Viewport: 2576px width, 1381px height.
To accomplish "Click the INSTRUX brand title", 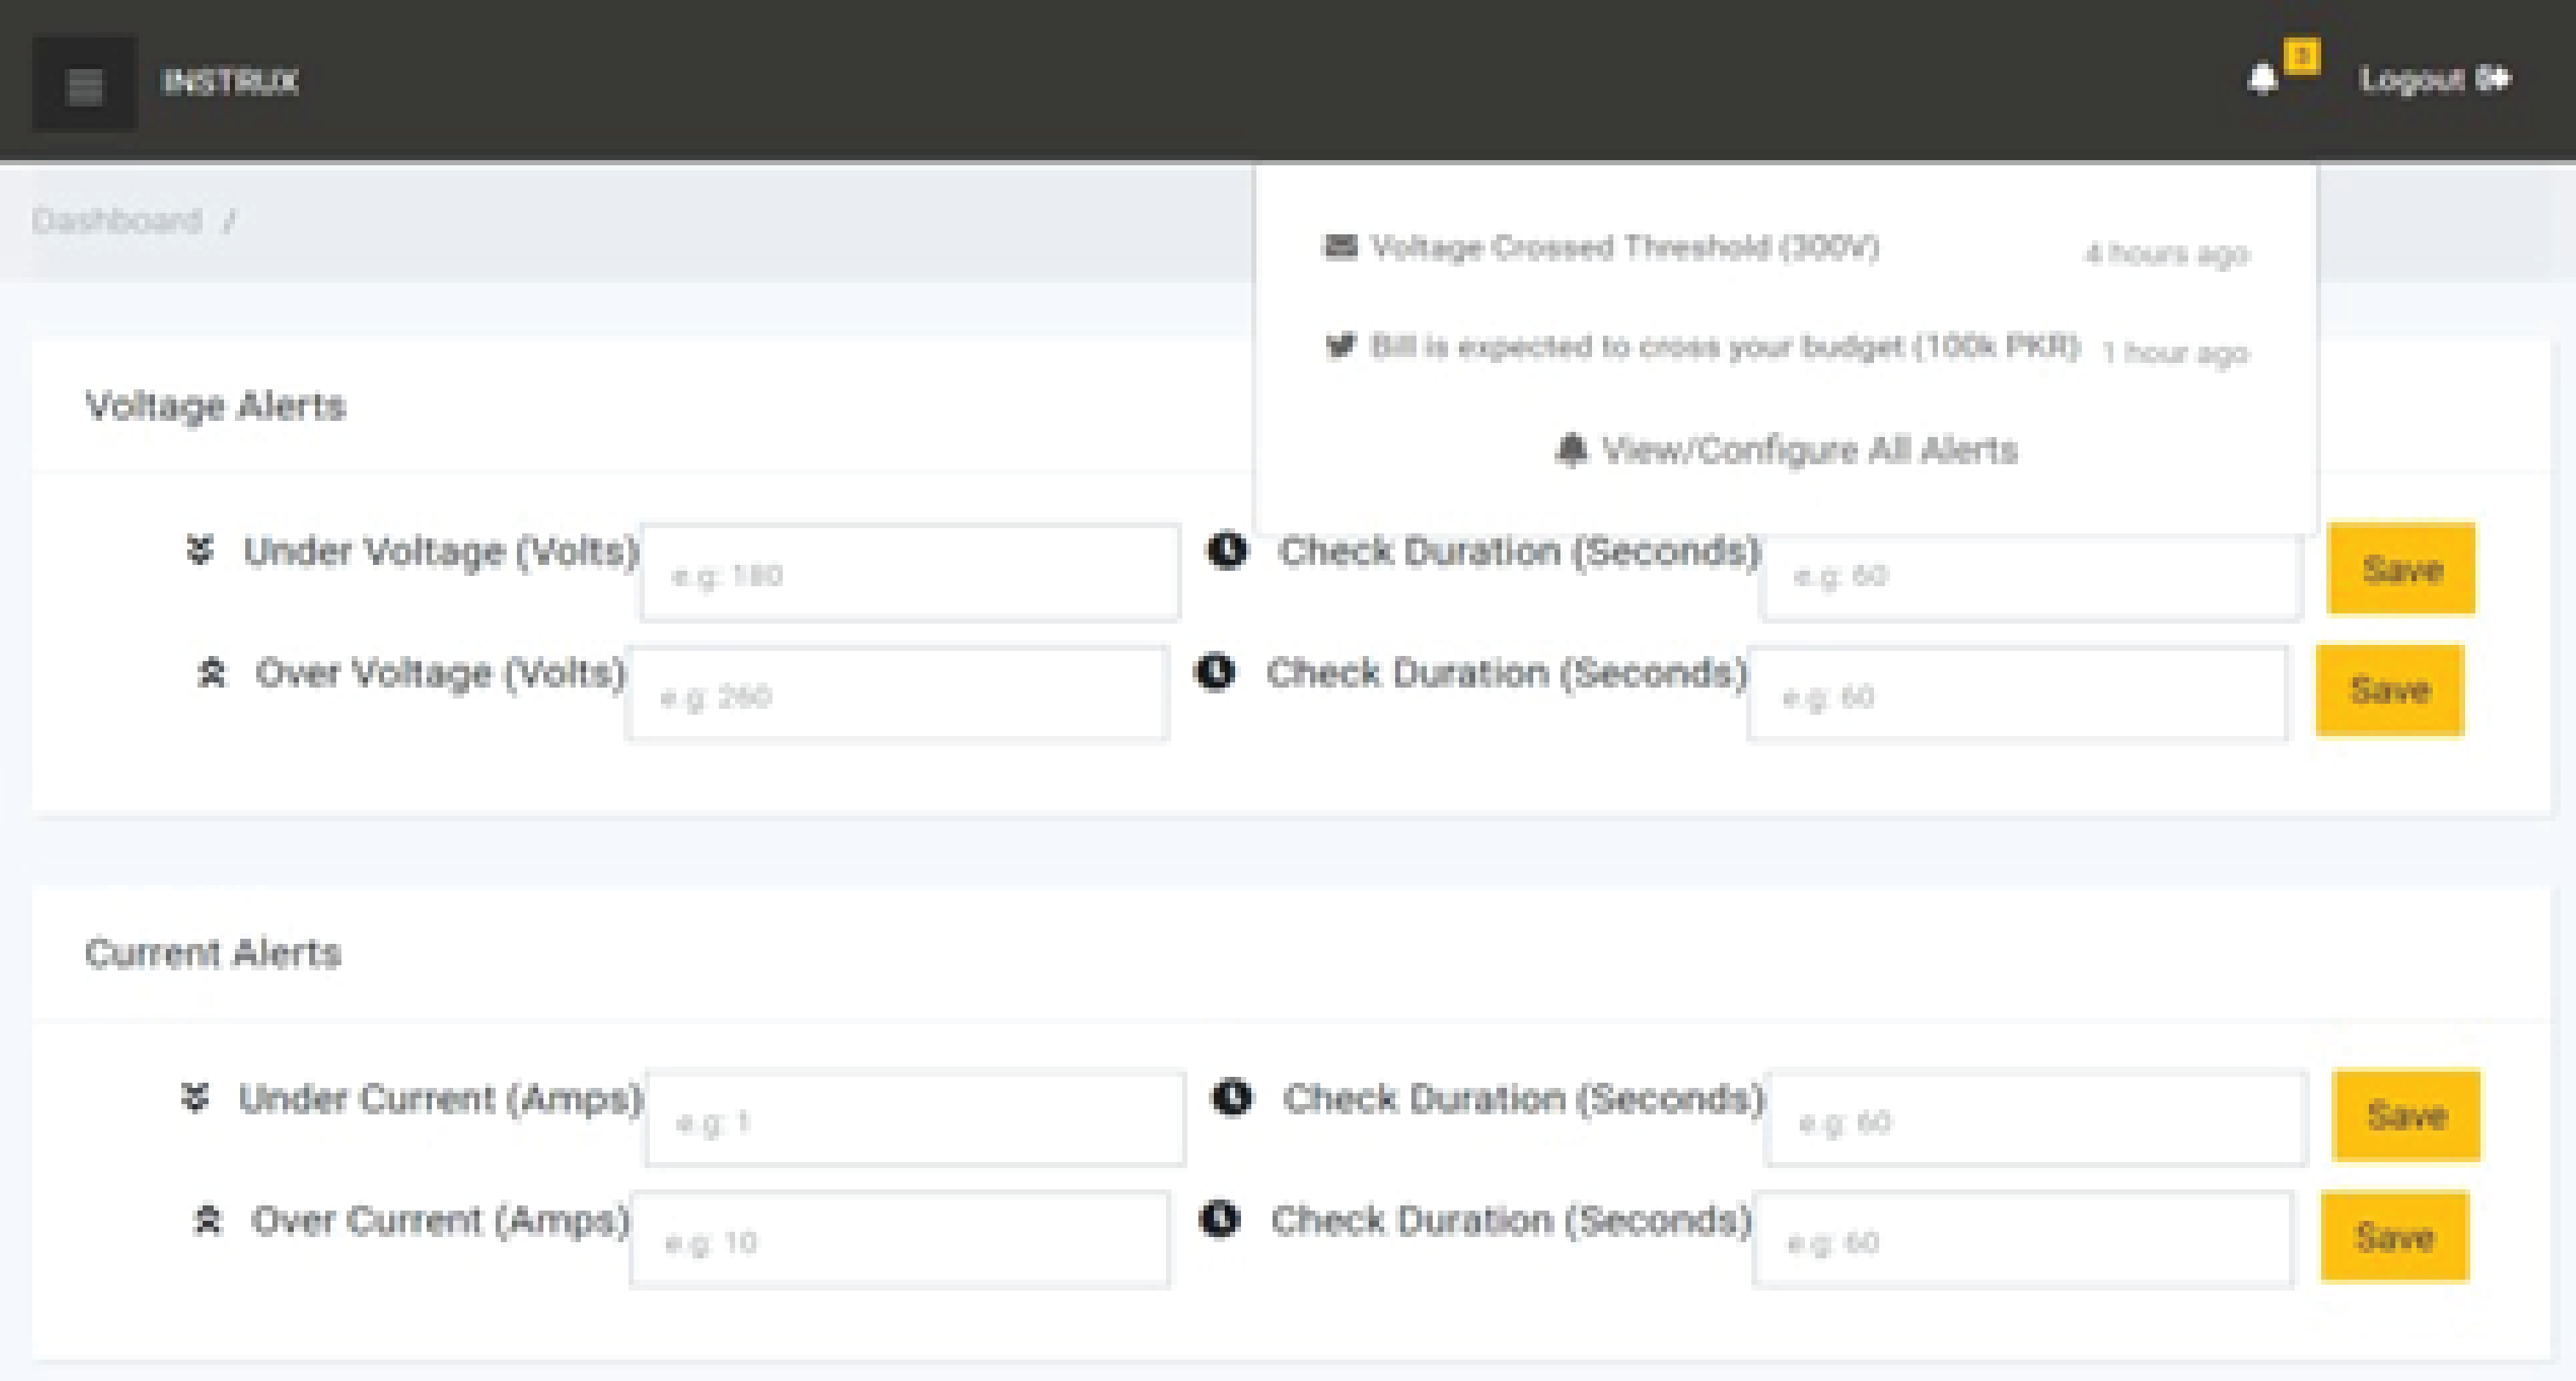I will coord(230,82).
